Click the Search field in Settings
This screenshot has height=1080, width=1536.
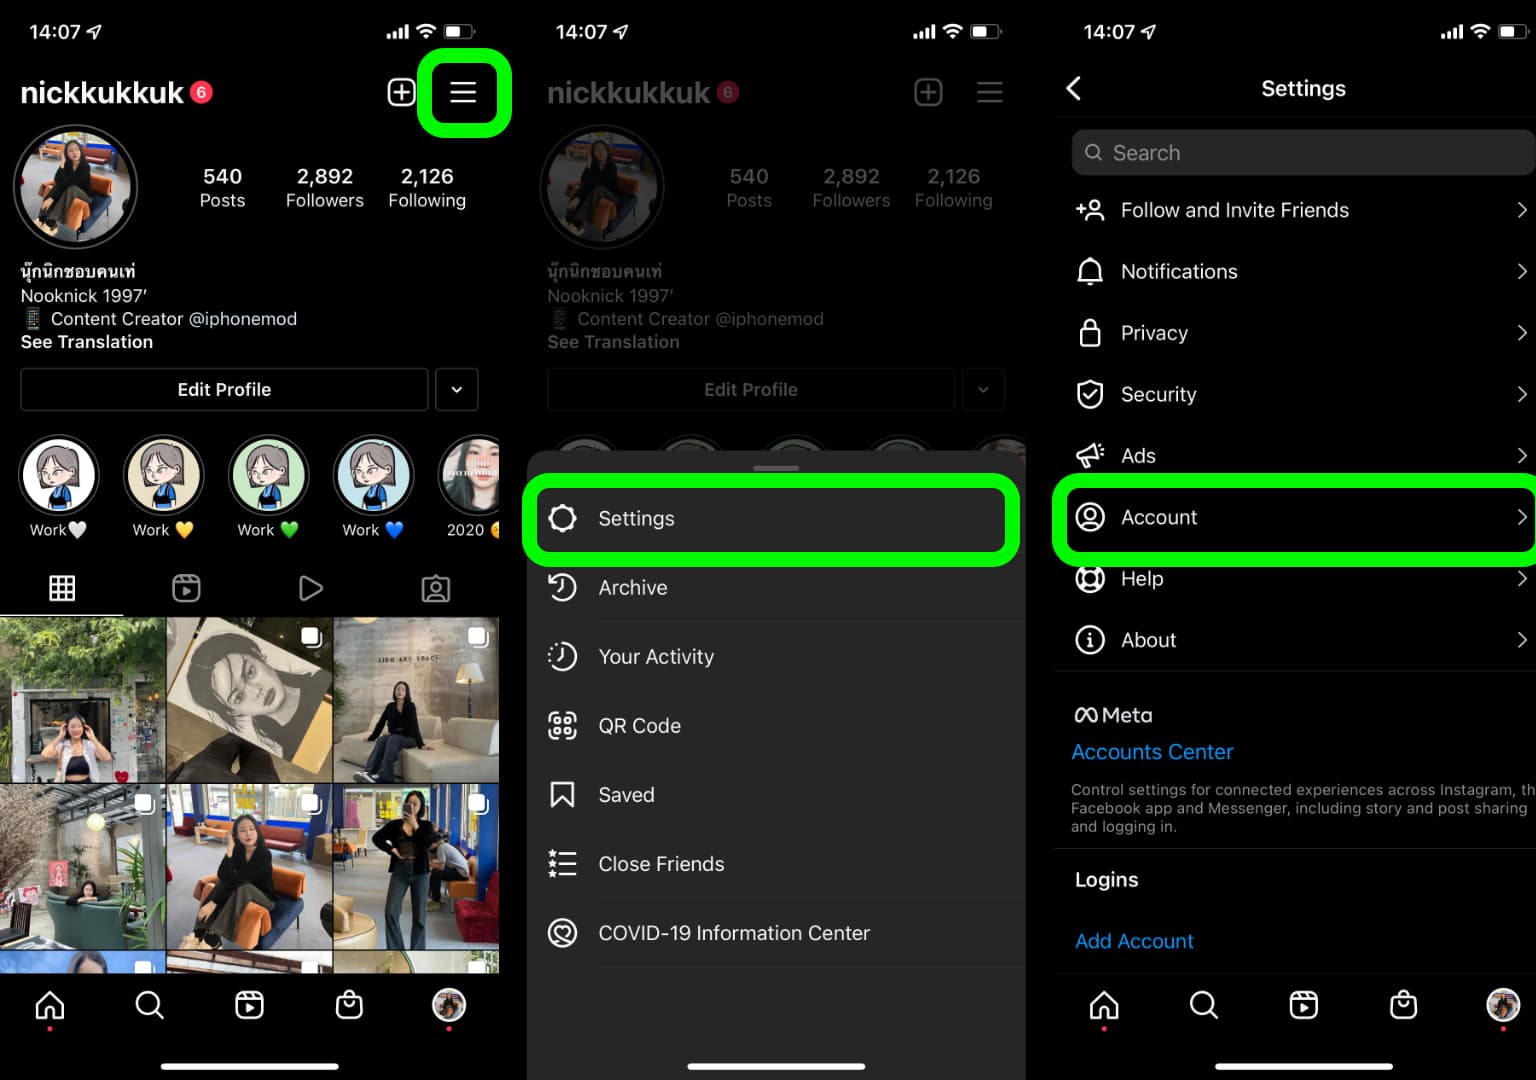[x=1300, y=153]
